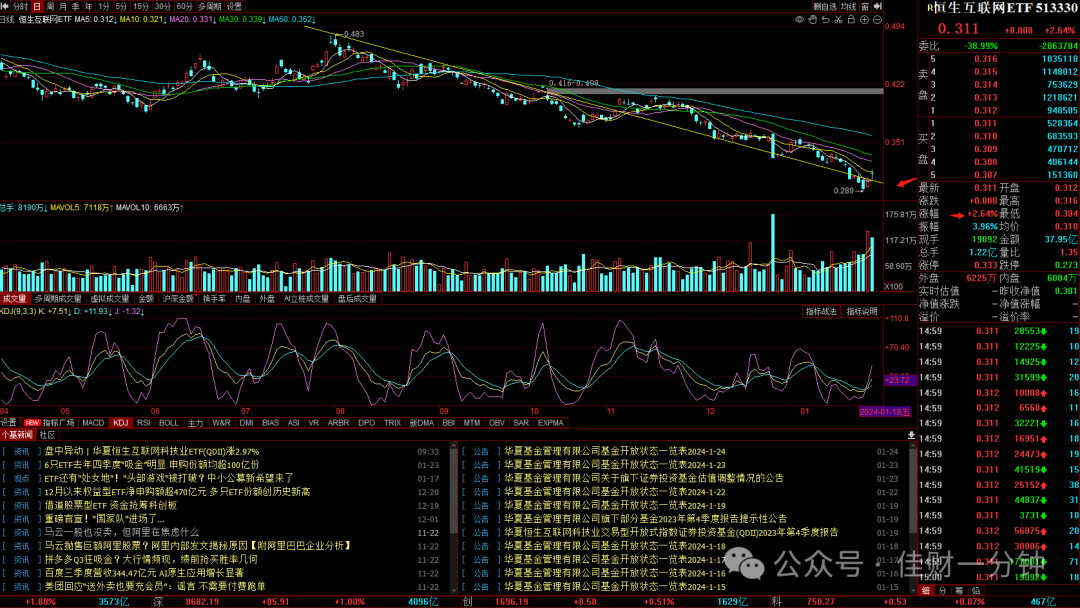Select the 盘后成交量 tab
This screenshot has height=608, width=1080.
(357, 299)
